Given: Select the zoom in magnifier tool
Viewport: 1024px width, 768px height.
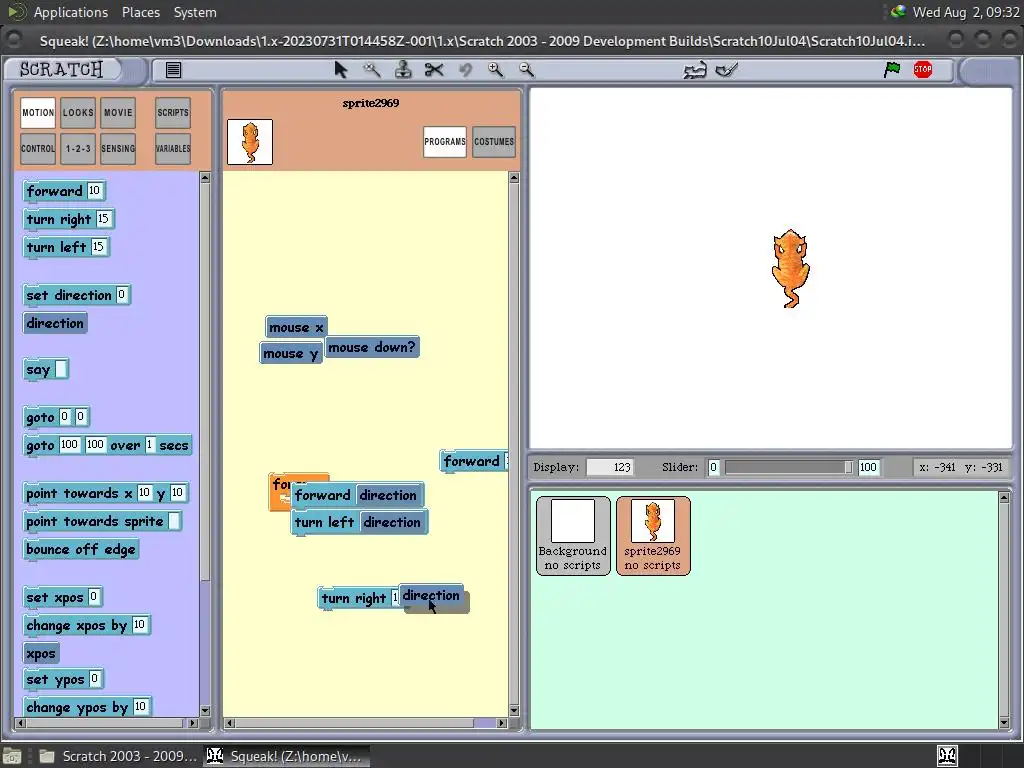Looking at the screenshot, I should (496, 70).
